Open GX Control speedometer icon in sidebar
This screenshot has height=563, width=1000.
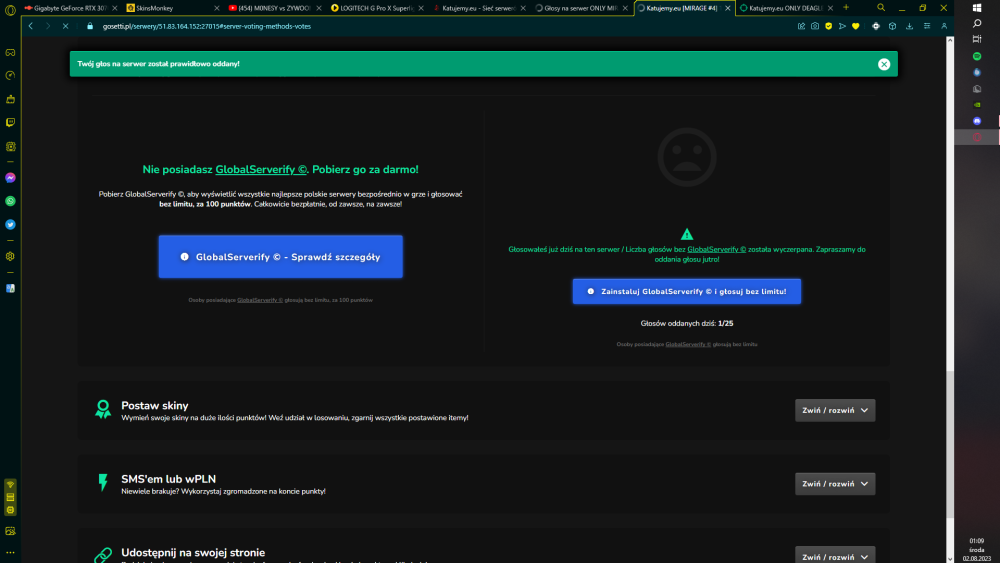[10, 76]
